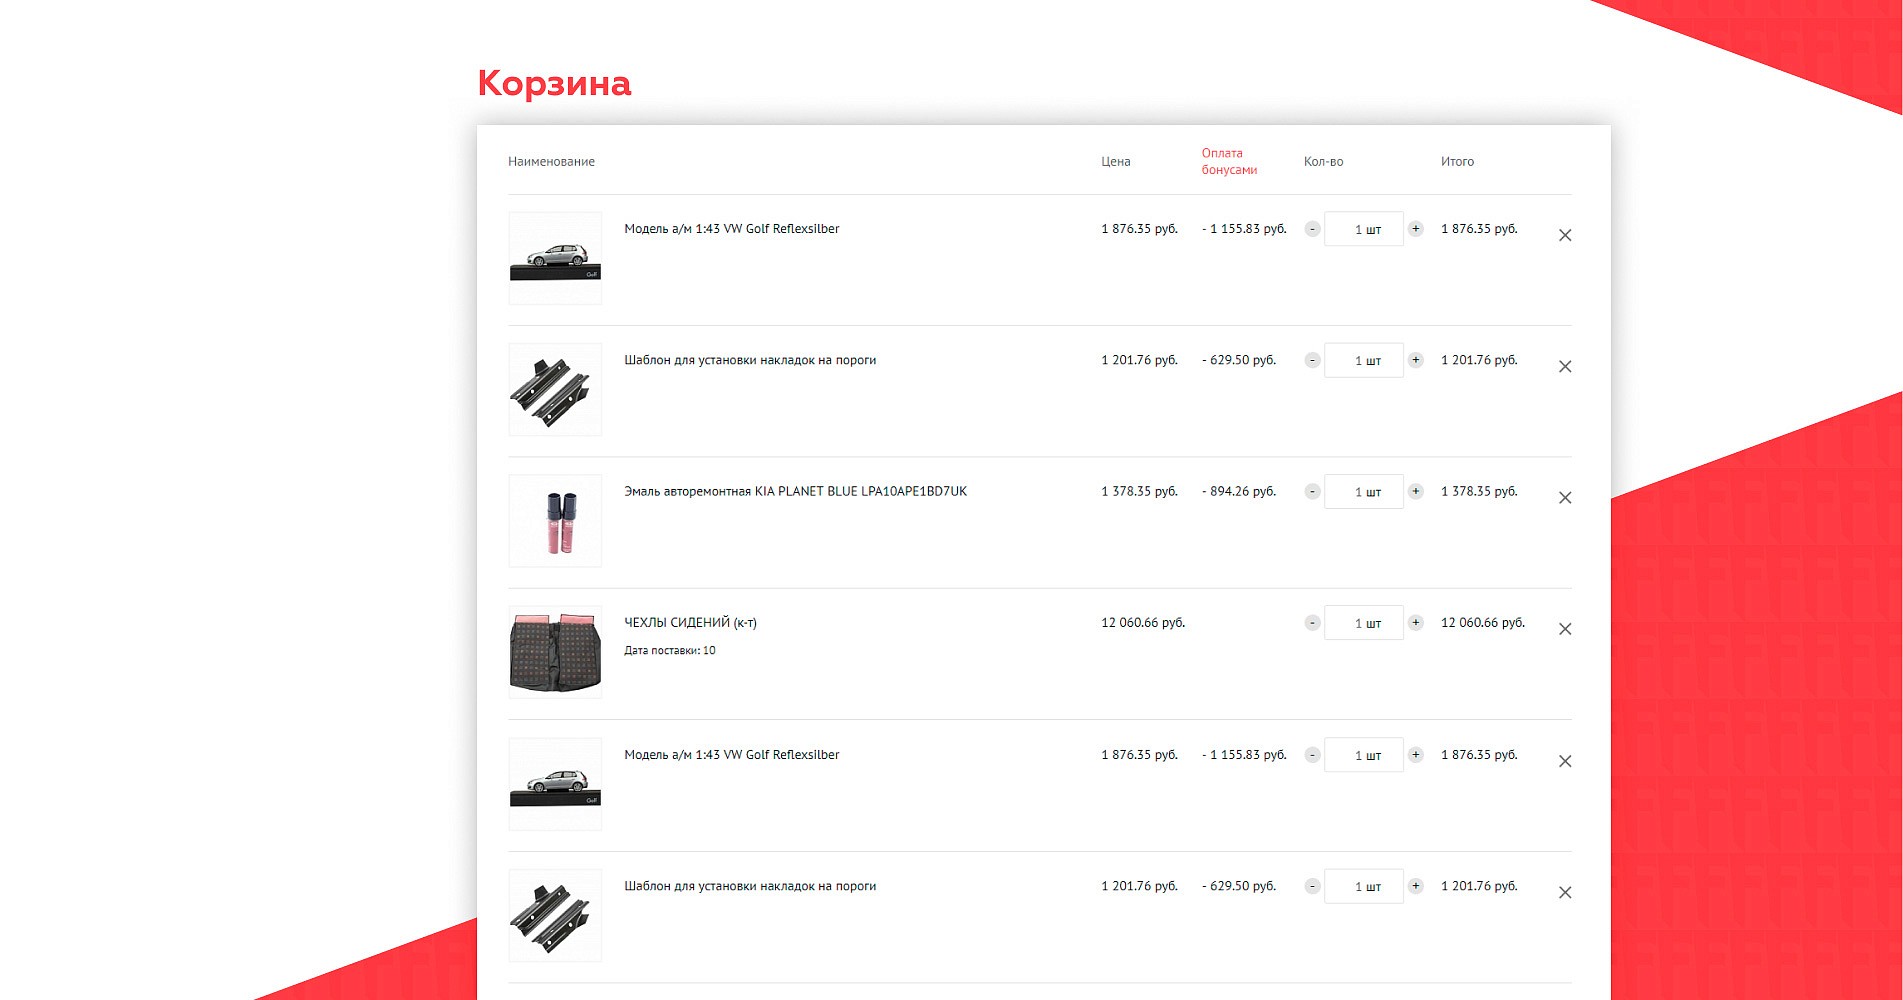This screenshot has height=1000, width=1903.
Task: Remove the topmost VW Golf model from cart
Action: (x=1565, y=236)
